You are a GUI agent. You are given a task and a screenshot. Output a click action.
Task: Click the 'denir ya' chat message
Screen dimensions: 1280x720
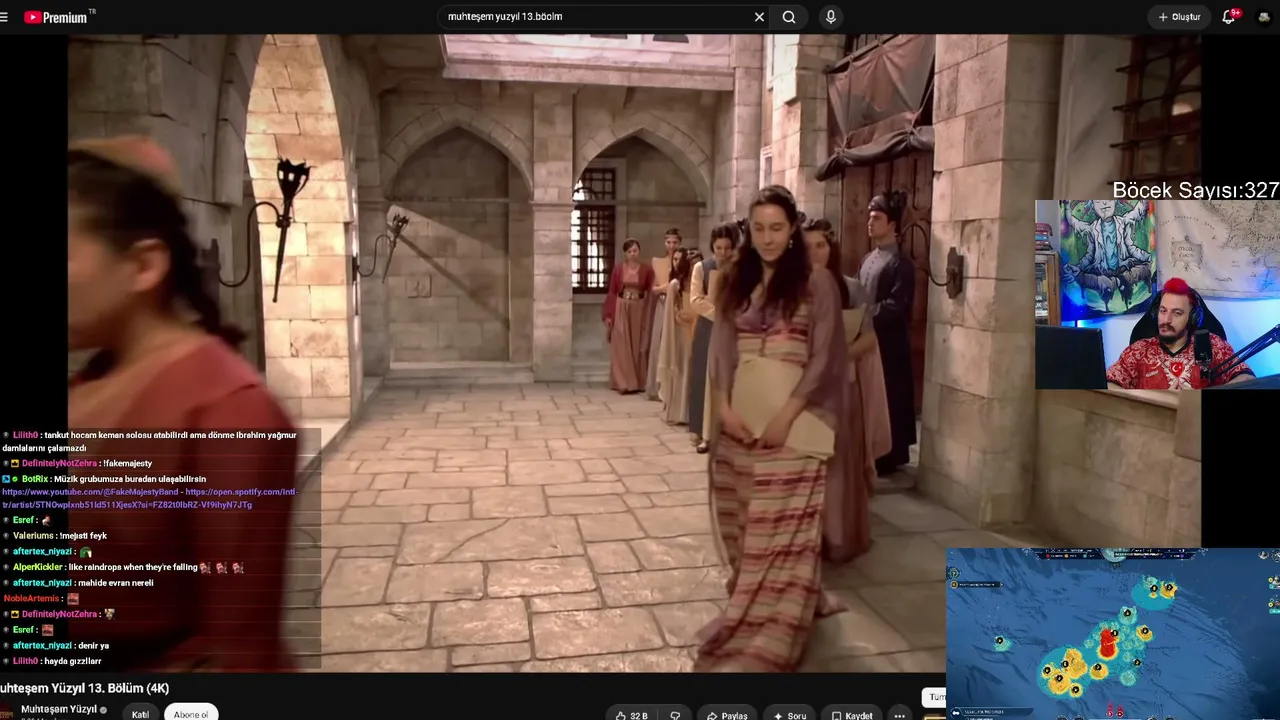tap(93, 646)
